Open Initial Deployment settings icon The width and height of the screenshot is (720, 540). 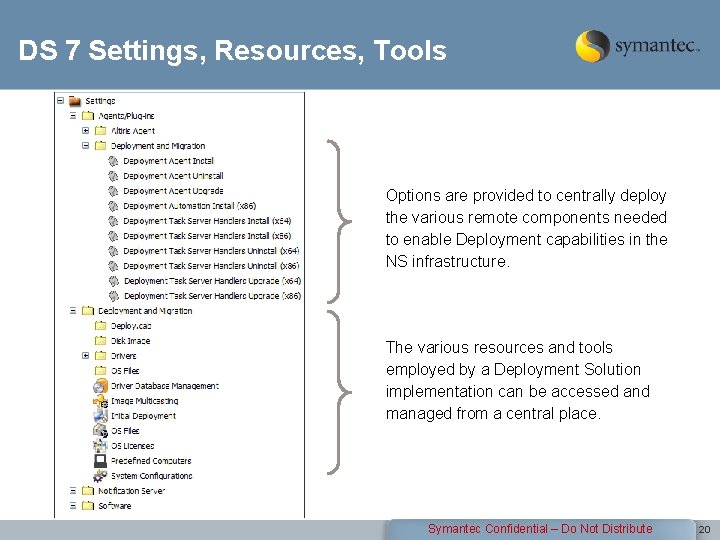pyautogui.click(x=100, y=416)
